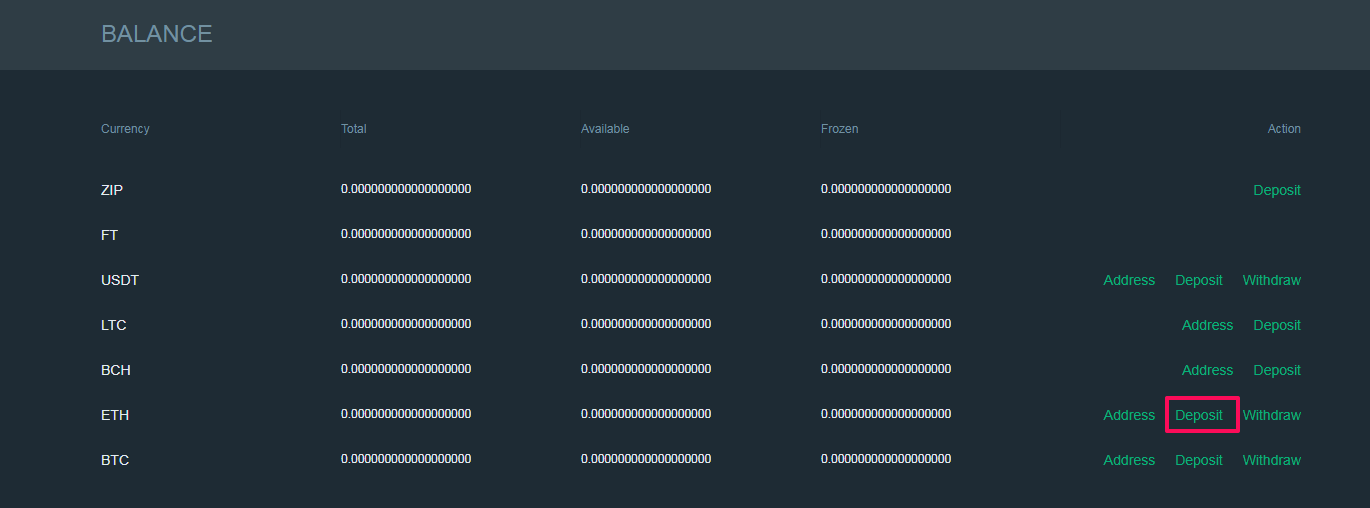
Task: Open the BTC Address link
Action: click(1129, 460)
